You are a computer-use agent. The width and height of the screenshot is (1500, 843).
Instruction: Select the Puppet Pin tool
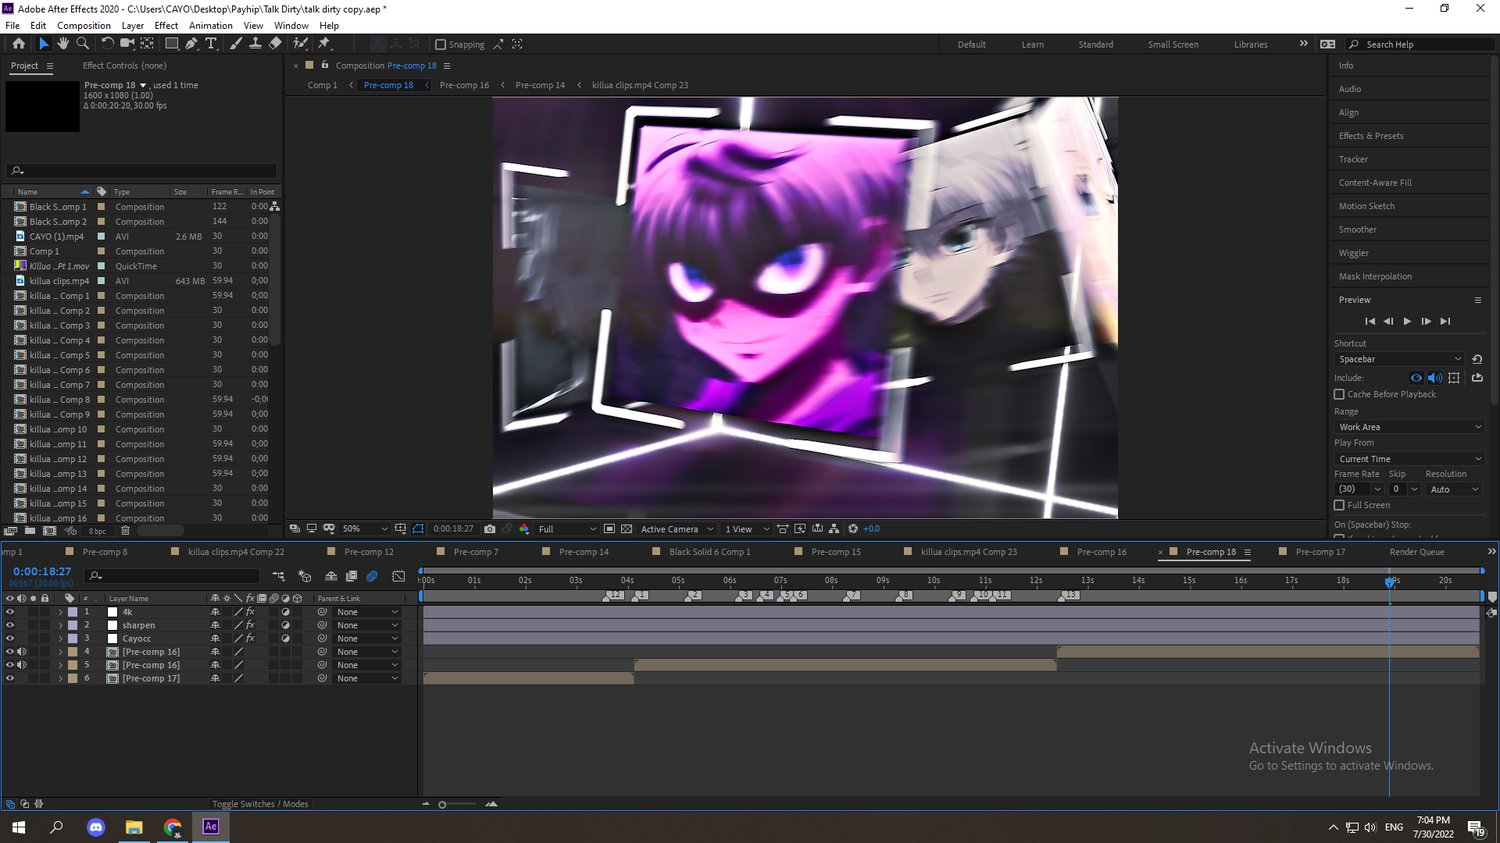tap(324, 44)
